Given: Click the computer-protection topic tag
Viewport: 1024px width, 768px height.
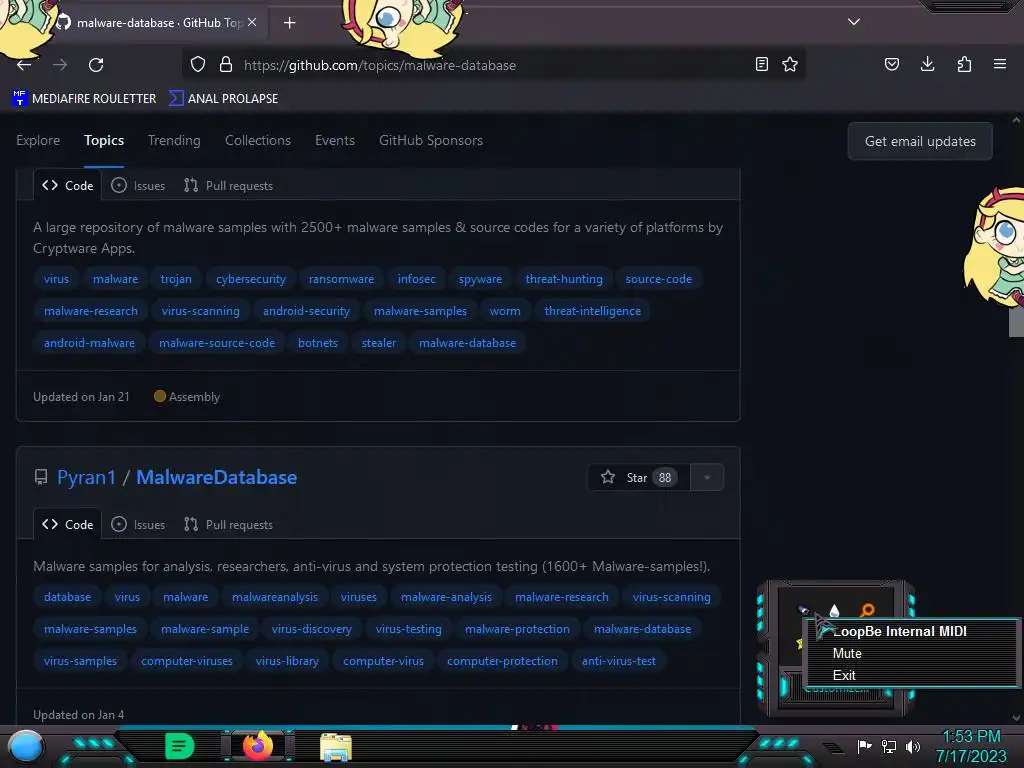Looking at the screenshot, I should pyautogui.click(x=502, y=661).
